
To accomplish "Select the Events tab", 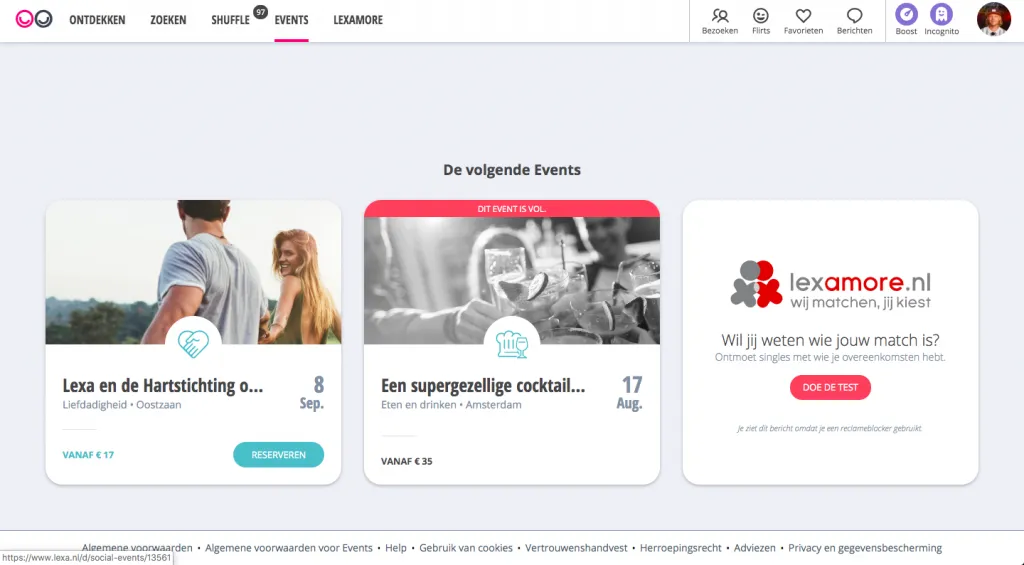I will [291, 20].
